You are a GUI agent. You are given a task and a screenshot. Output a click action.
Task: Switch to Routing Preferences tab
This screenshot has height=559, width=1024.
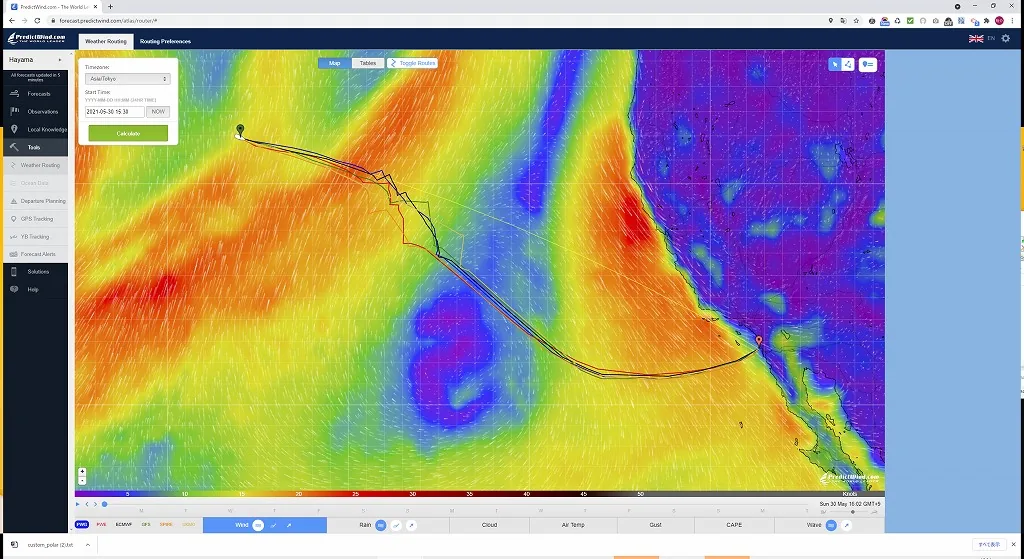165,41
